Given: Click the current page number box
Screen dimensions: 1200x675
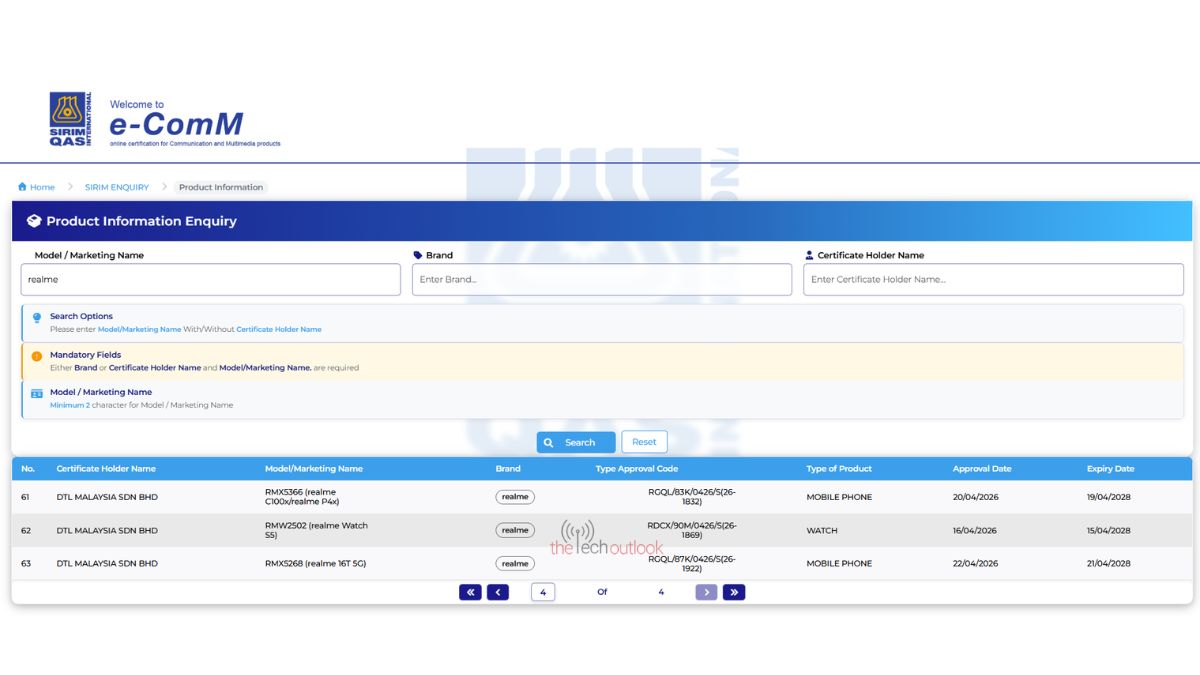Looking at the screenshot, I should pyautogui.click(x=543, y=592).
